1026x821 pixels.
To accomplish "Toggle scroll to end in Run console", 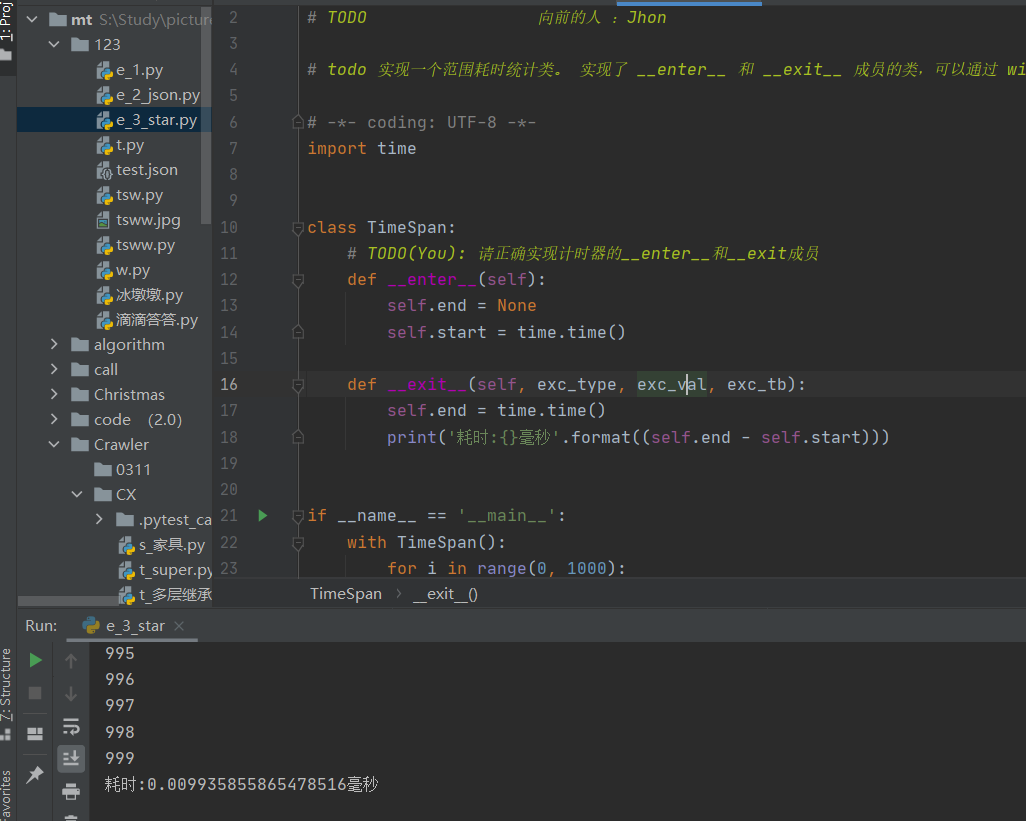I will (x=71, y=759).
